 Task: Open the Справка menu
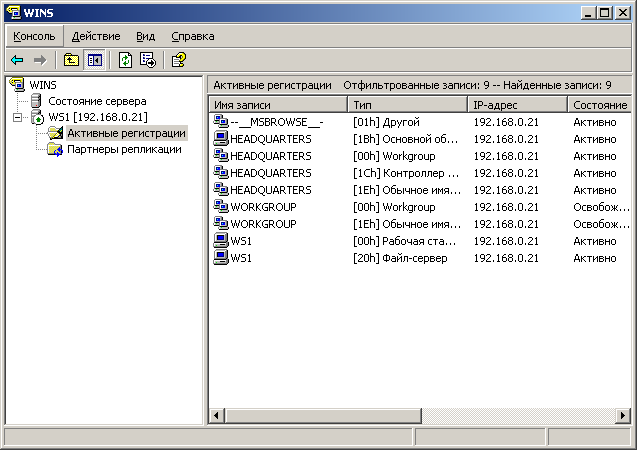193,36
